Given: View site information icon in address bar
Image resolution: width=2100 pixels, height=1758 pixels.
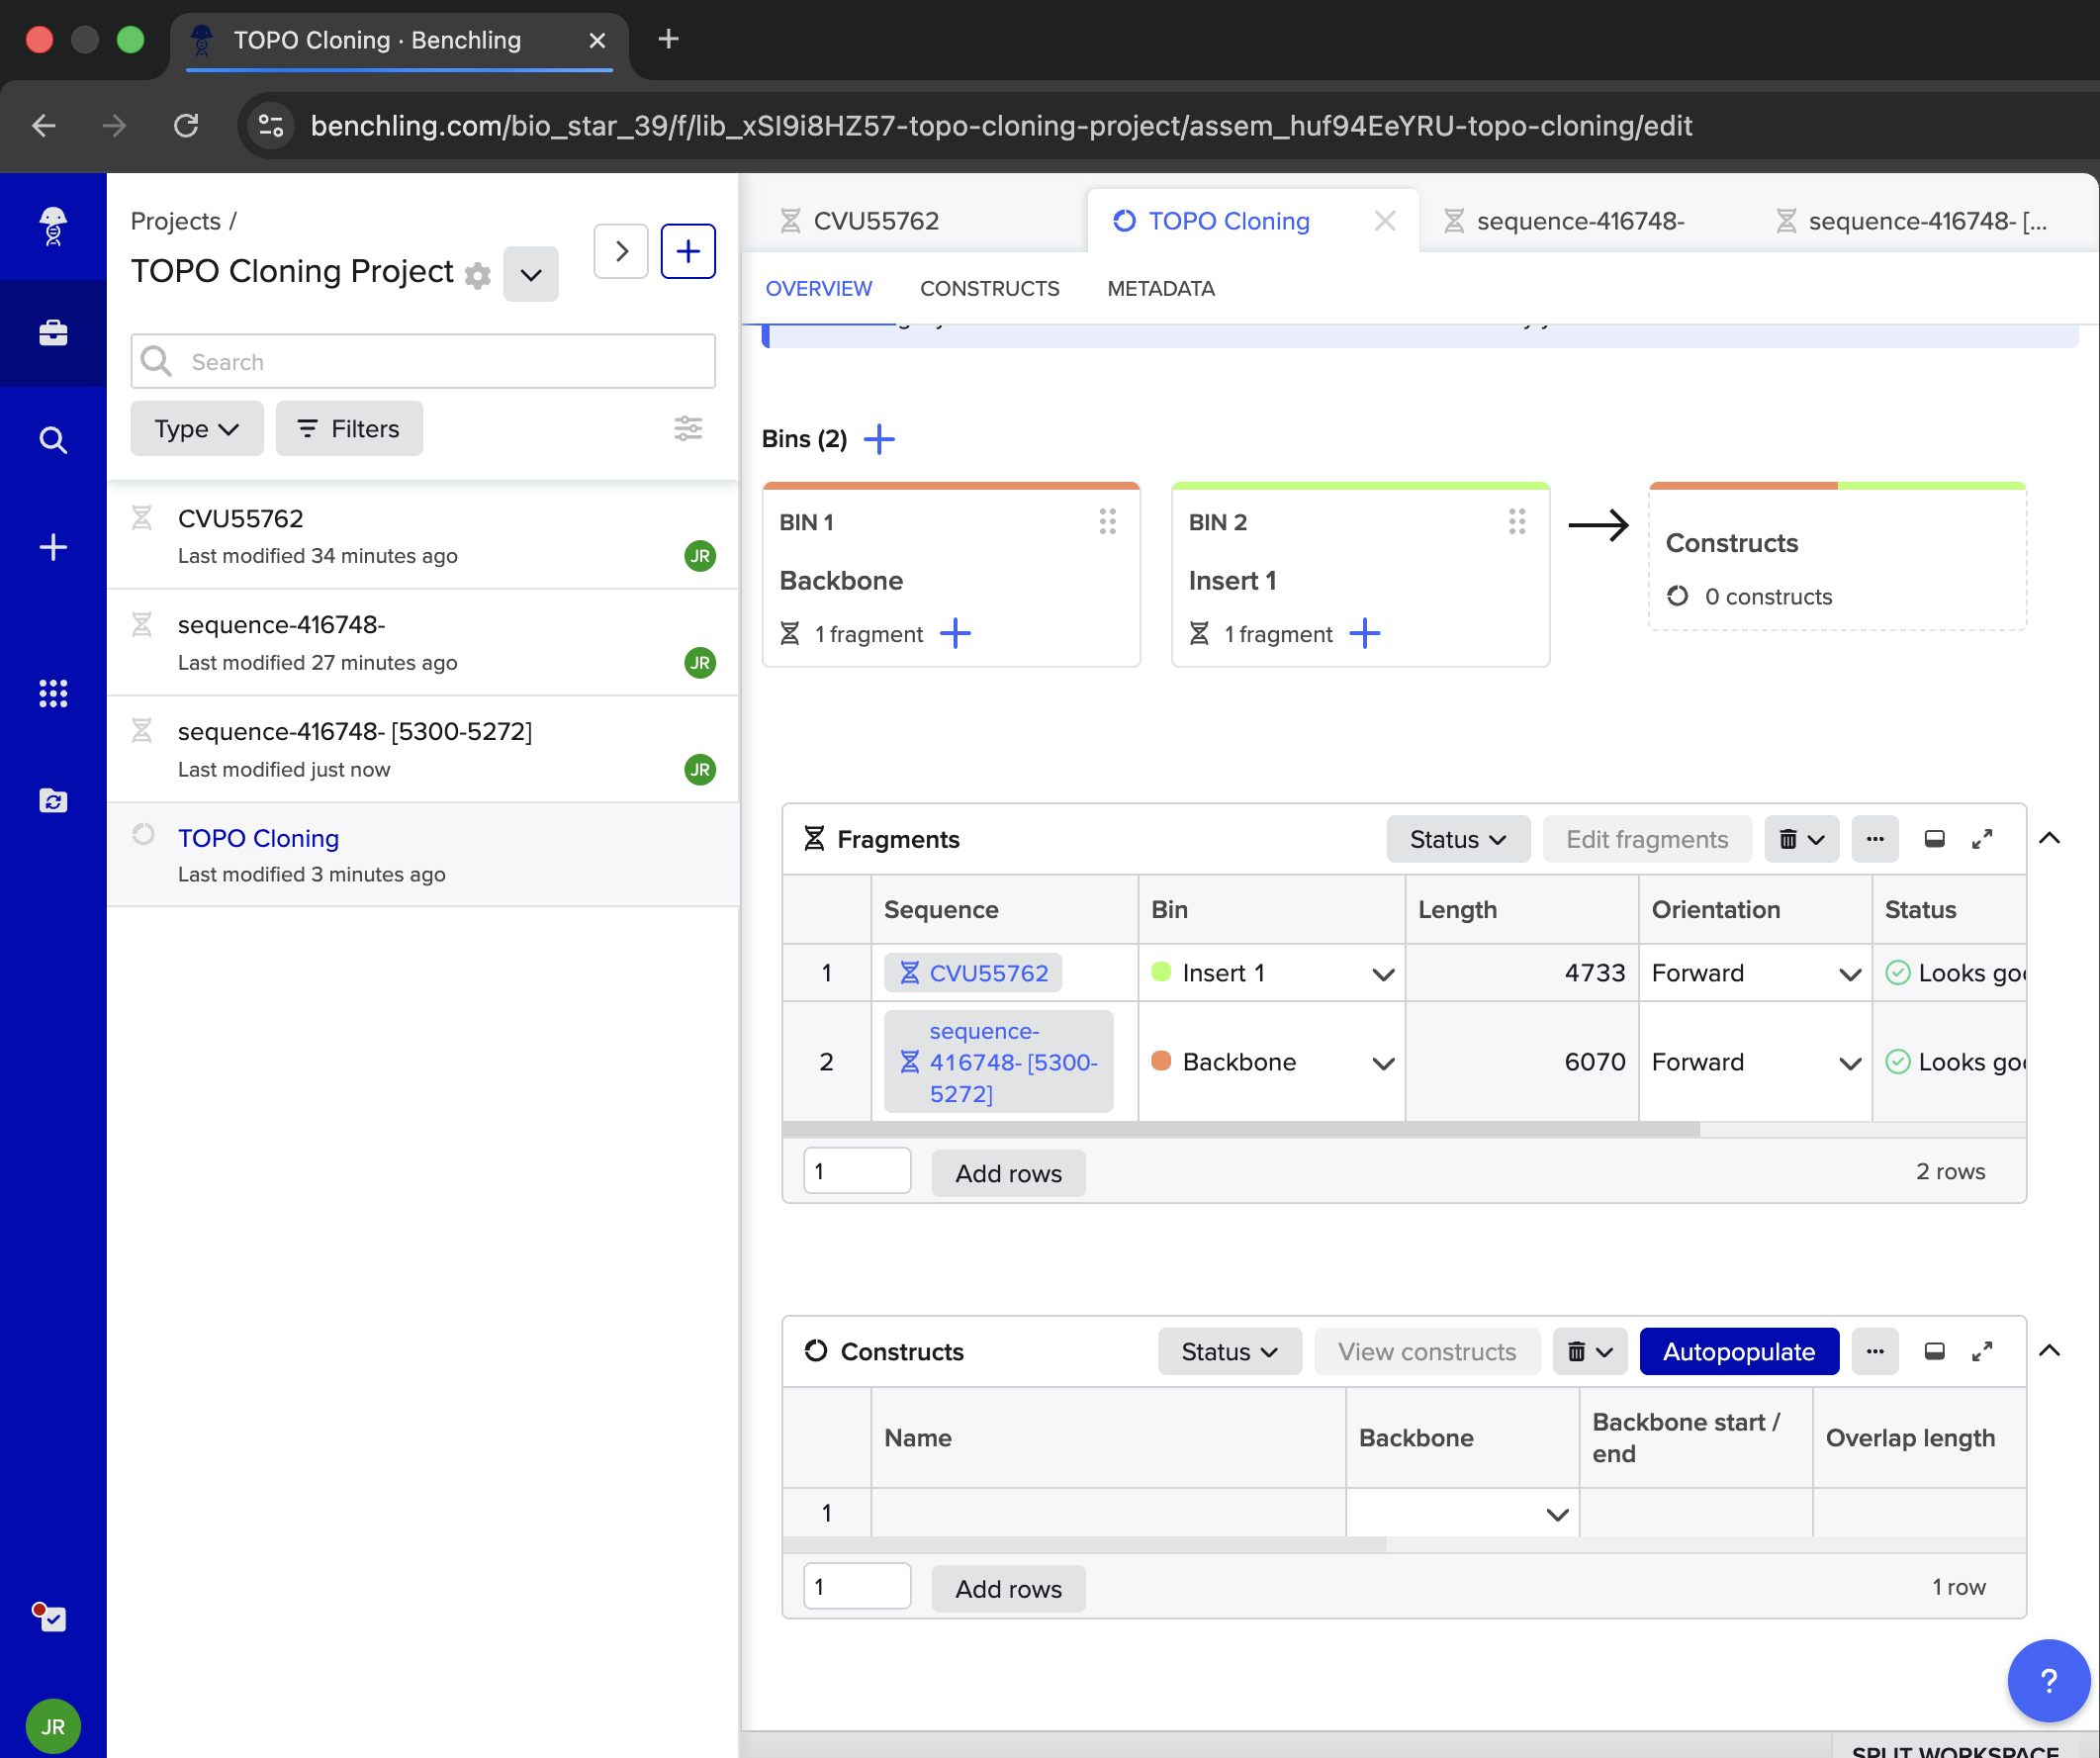Looking at the screenshot, I should (271, 126).
